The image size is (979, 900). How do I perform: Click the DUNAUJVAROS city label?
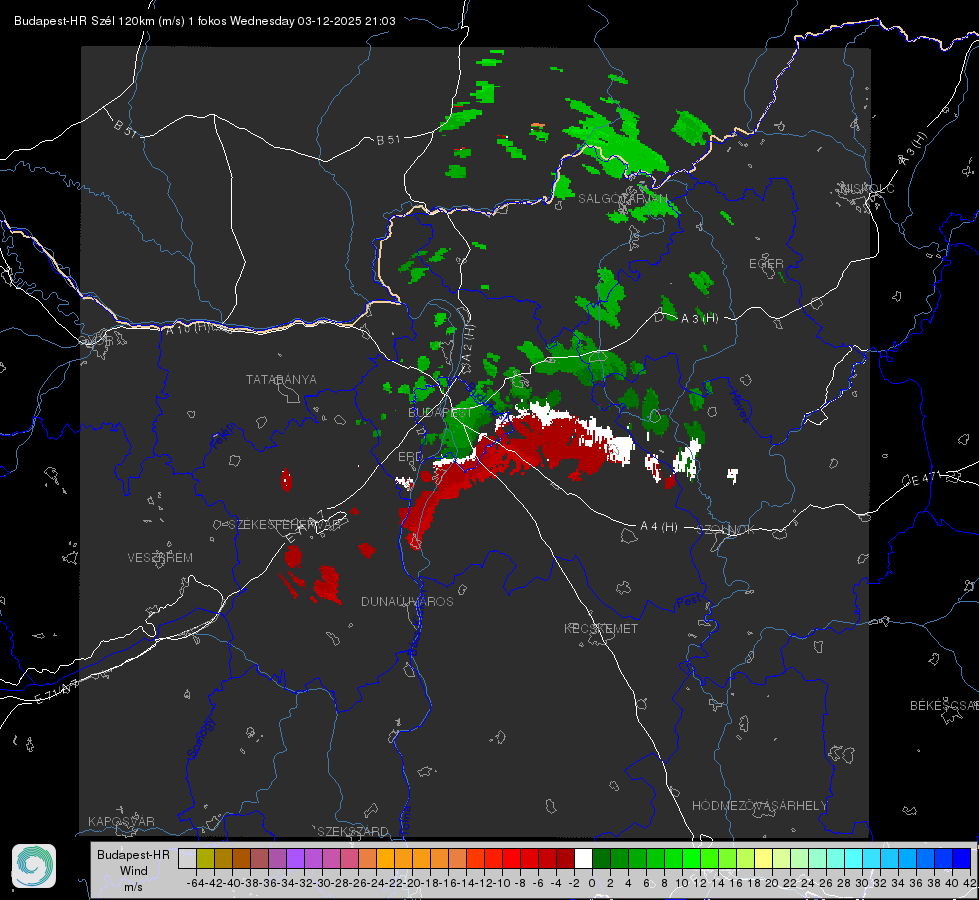(x=407, y=601)
